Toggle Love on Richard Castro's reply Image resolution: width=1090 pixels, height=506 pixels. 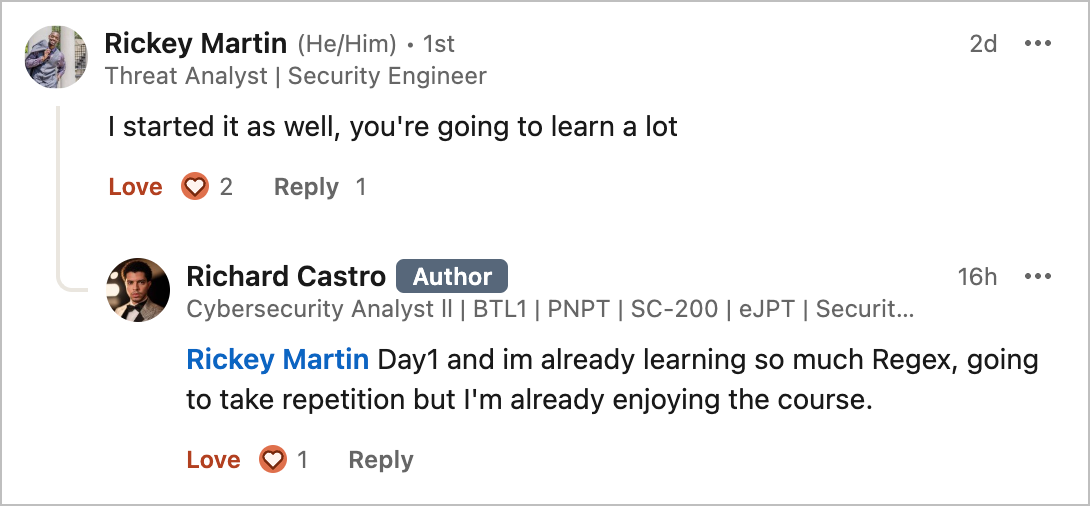[213, 459]
